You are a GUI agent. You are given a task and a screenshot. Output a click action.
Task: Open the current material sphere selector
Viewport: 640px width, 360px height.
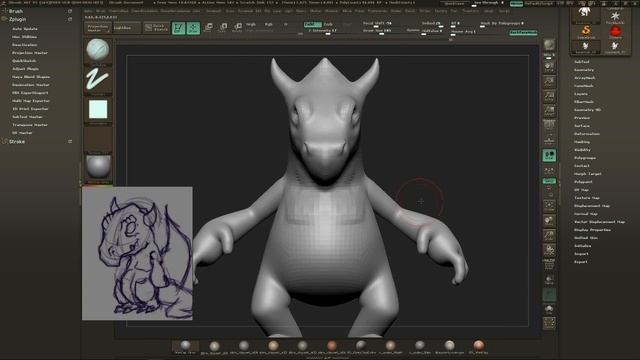(98, 167)
